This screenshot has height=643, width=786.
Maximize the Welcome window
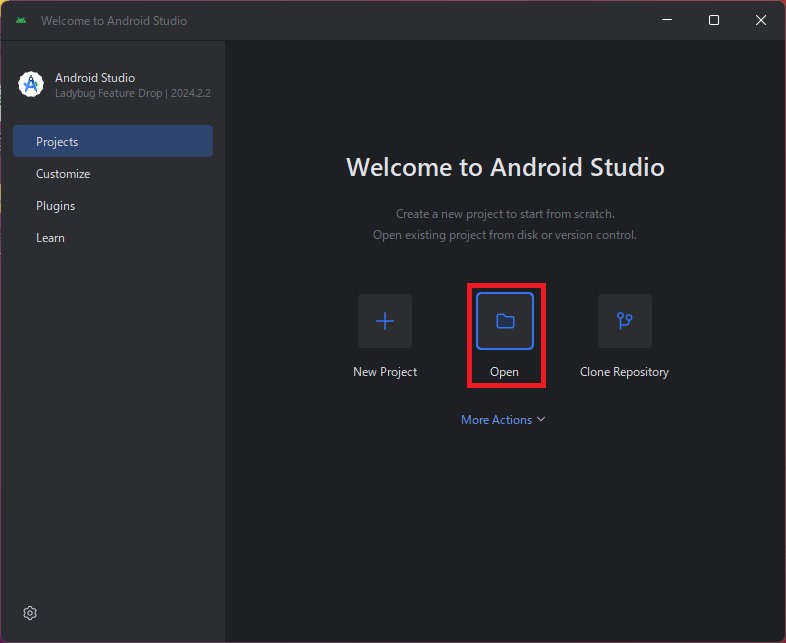(714, 20)
